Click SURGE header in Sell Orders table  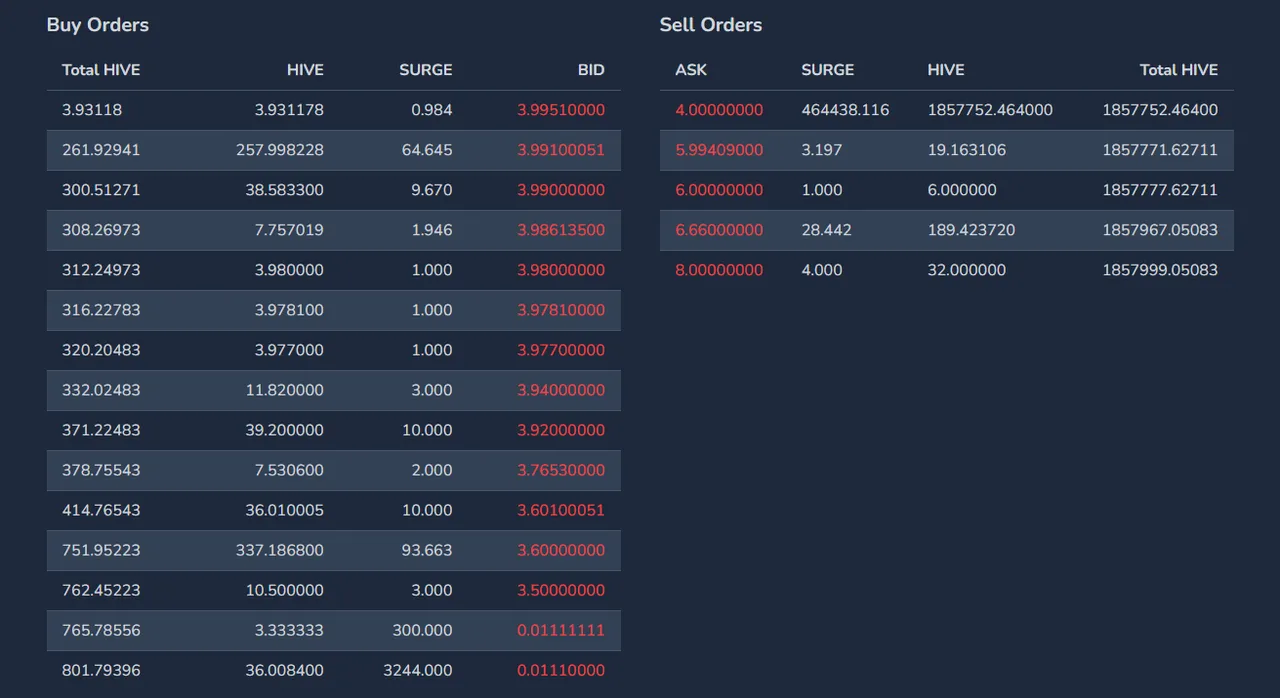pyautogui.click(x=828, y=70)
